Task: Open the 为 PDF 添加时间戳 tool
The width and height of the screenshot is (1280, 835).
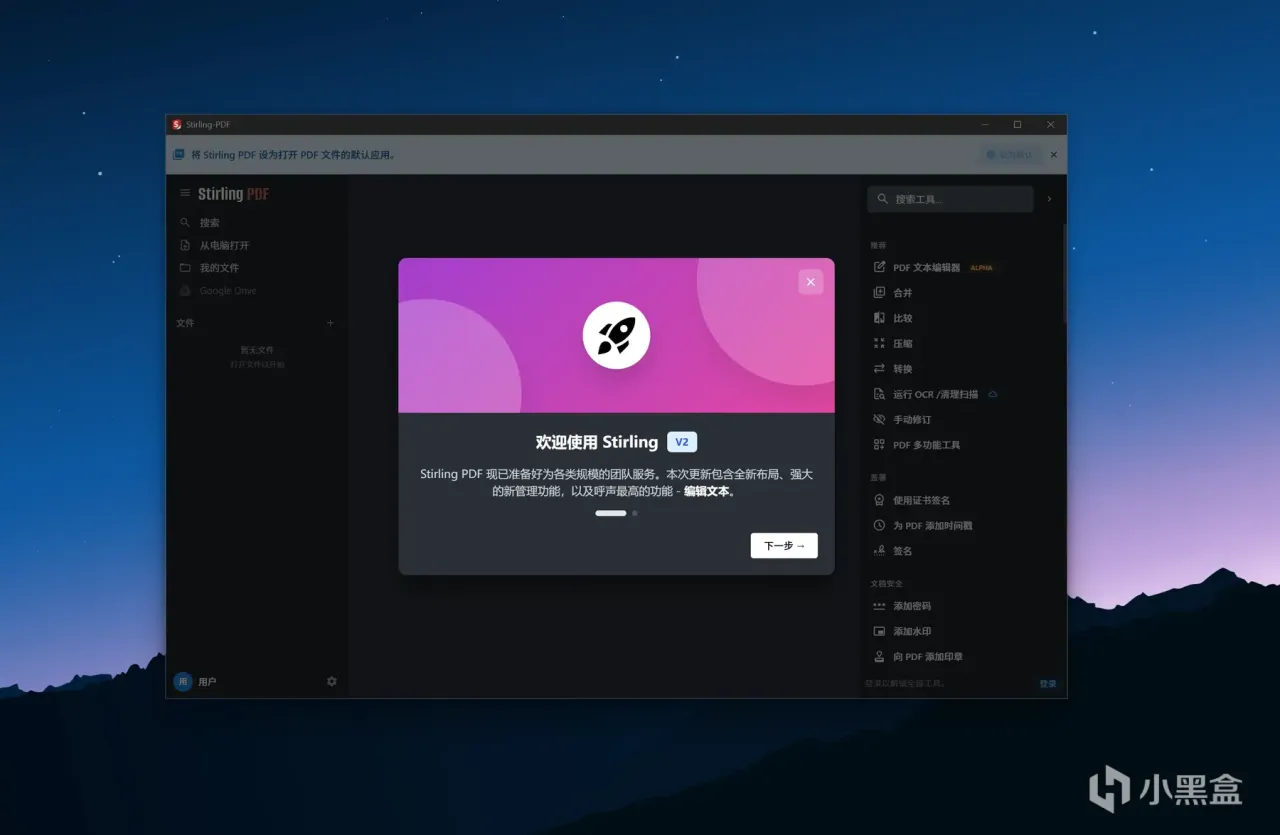Action: click(x=932, y=525)
